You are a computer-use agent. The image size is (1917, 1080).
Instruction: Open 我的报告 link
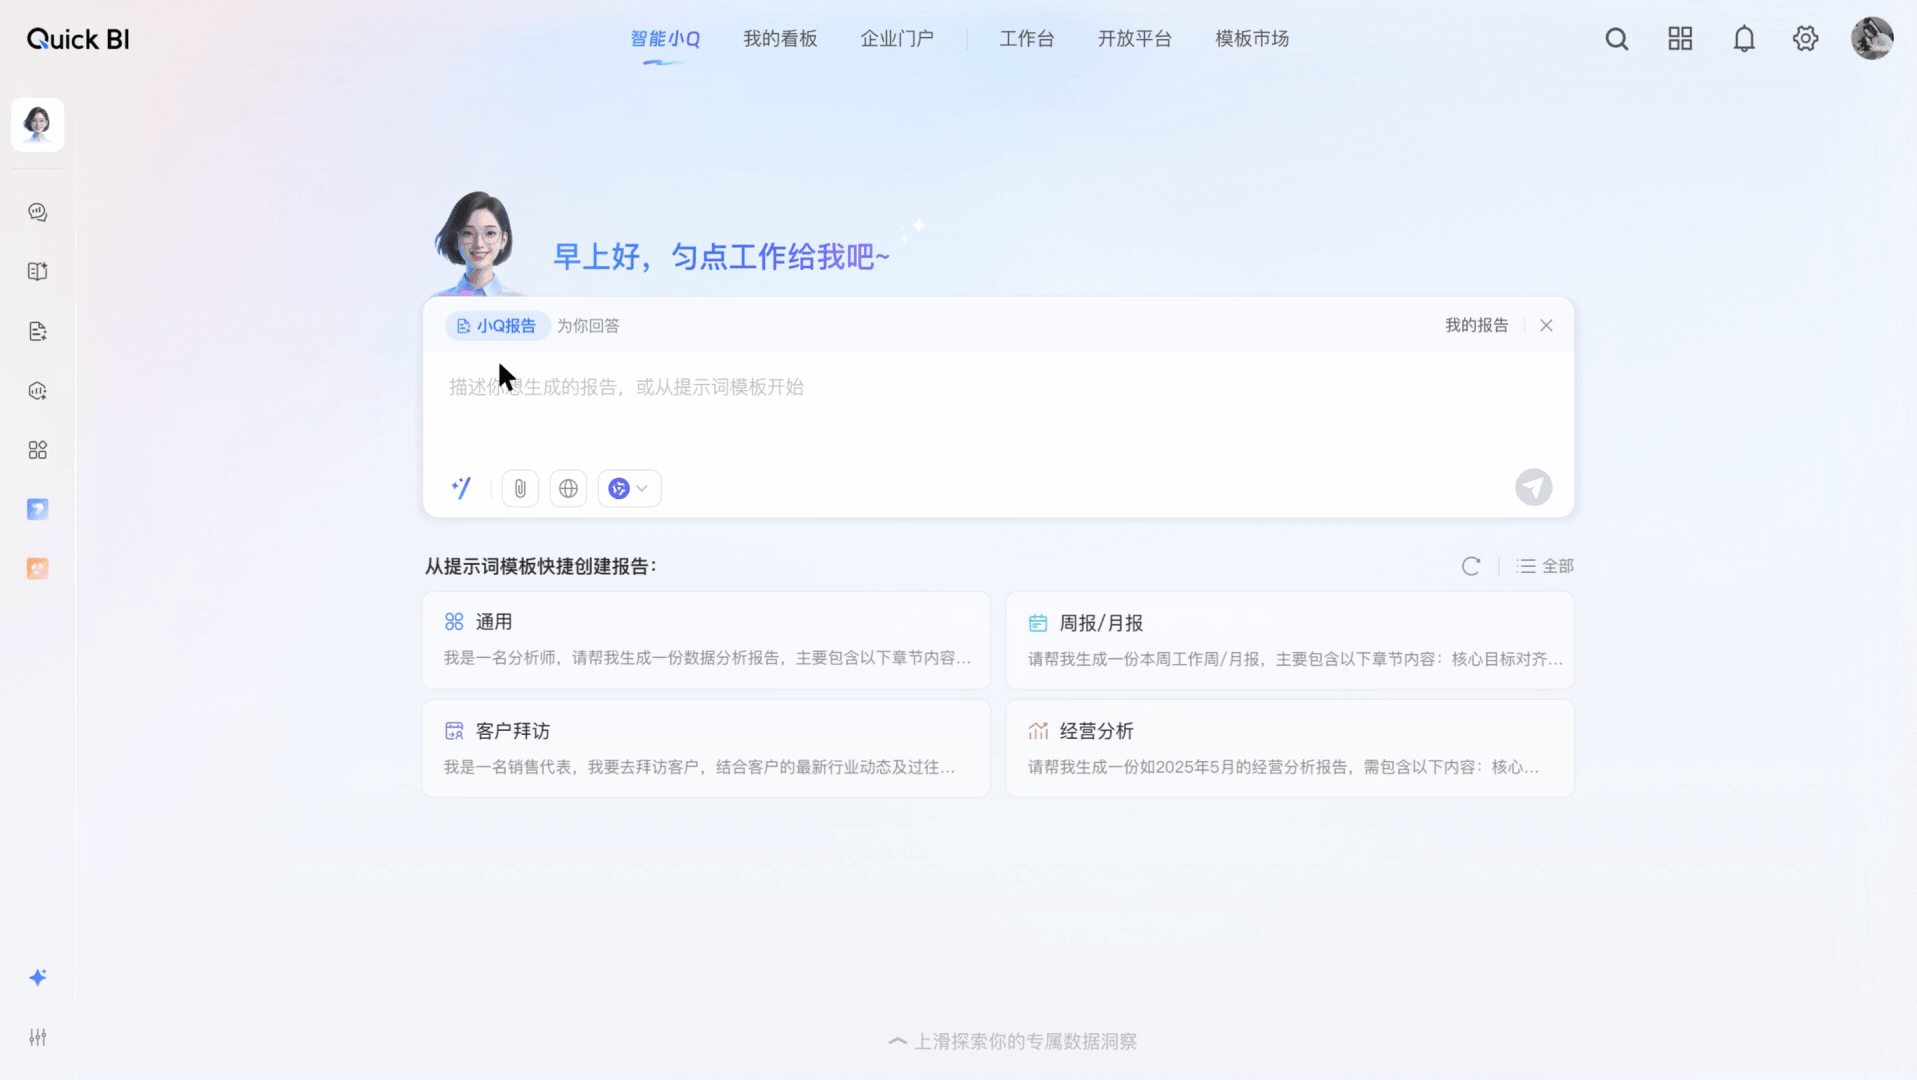click(x=1476, y=325)
